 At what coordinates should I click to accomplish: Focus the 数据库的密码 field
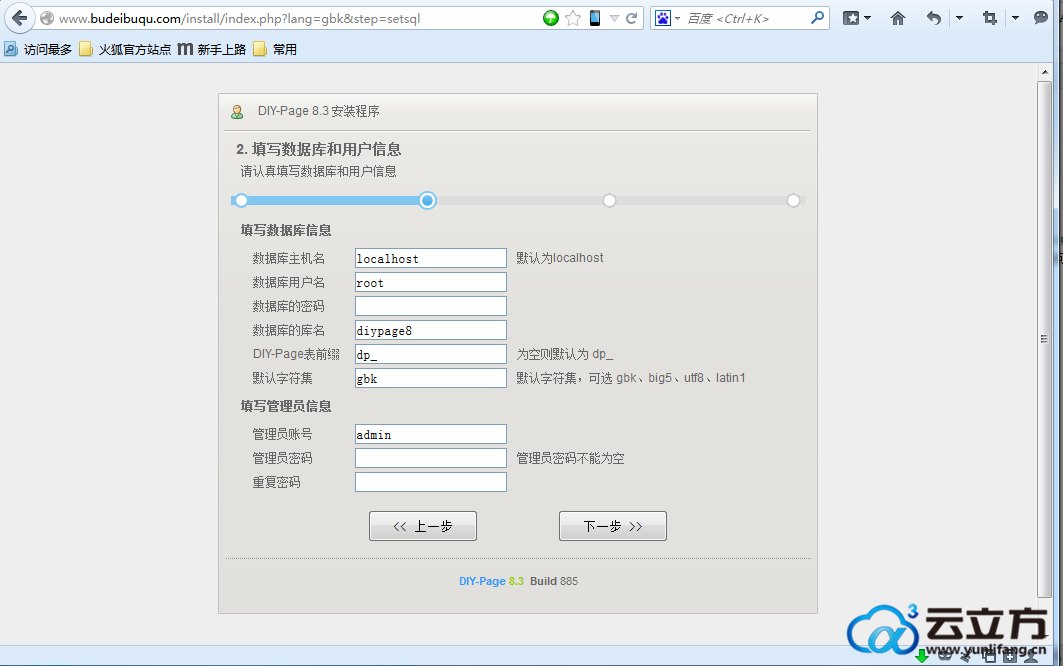coord(430,306)
